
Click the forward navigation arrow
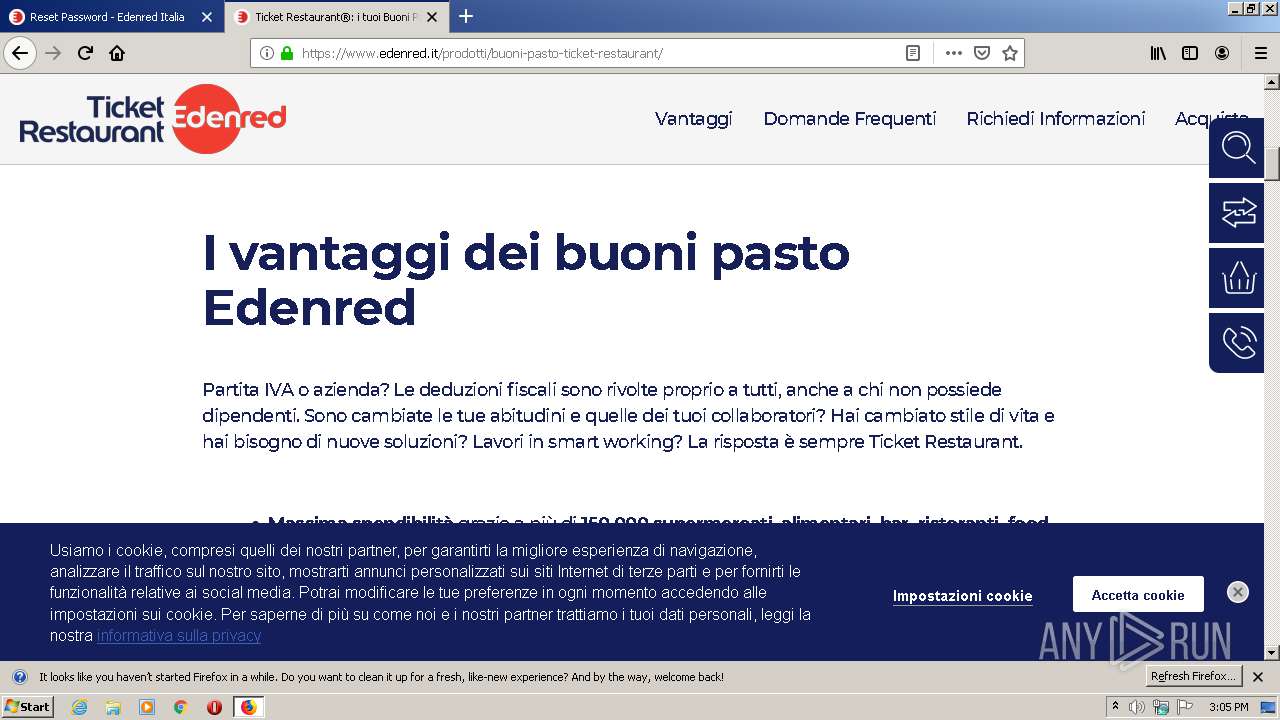pyautogui.click(x=53, y=53)
